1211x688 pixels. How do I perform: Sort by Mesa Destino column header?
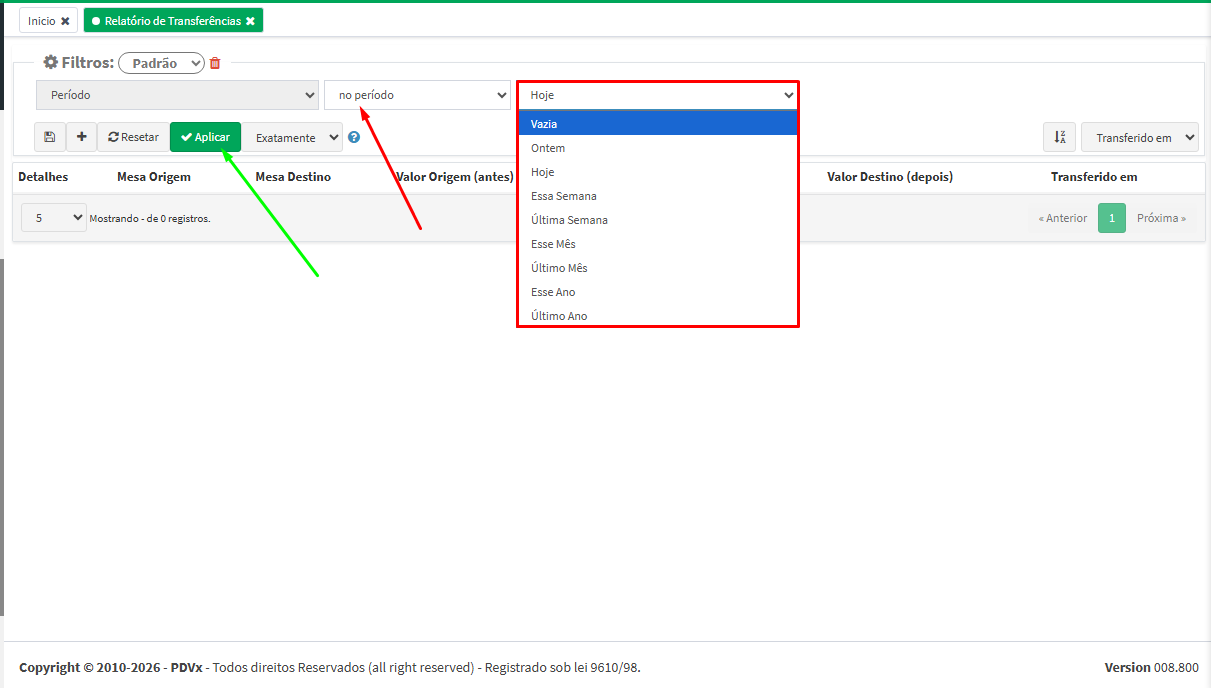coord(293,177)
